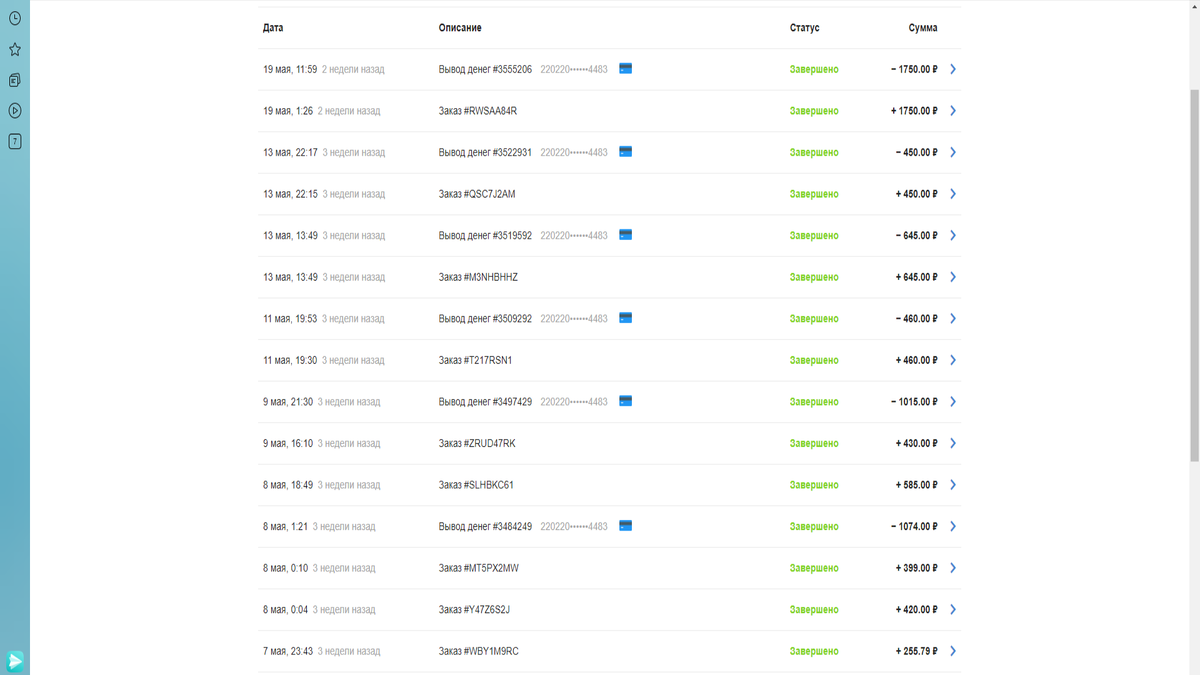Click Вывод денег #3509292 description
1200x675 pixels.
[x=485, y=318]
